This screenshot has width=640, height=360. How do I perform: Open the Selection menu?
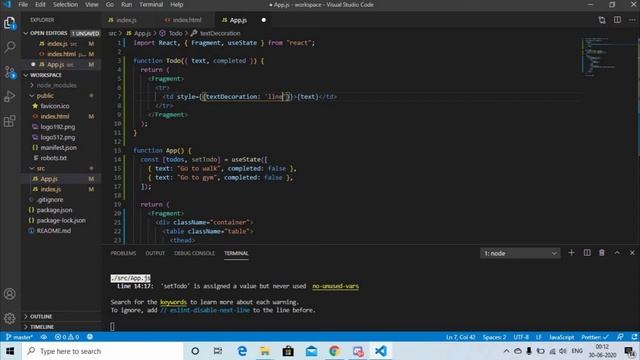65,4
